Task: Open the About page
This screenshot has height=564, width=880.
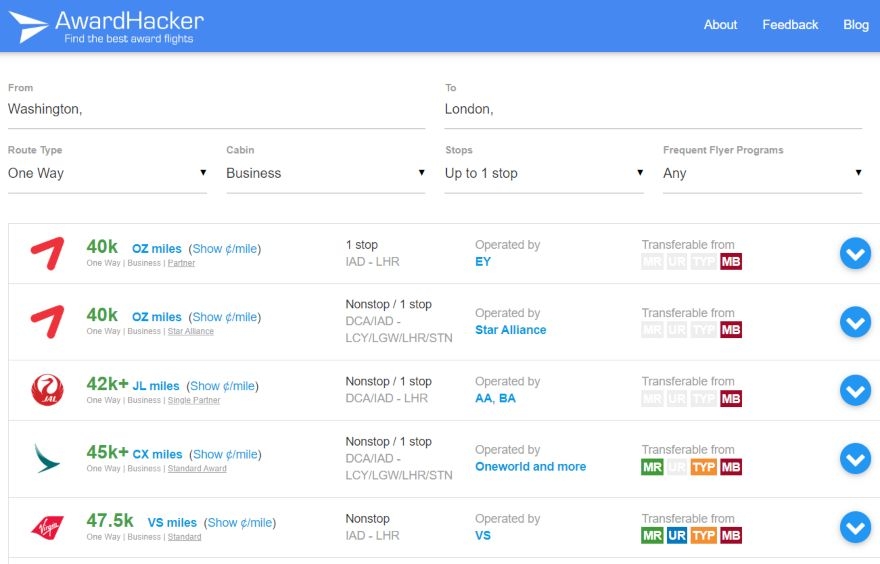Action: pos(720,25)
